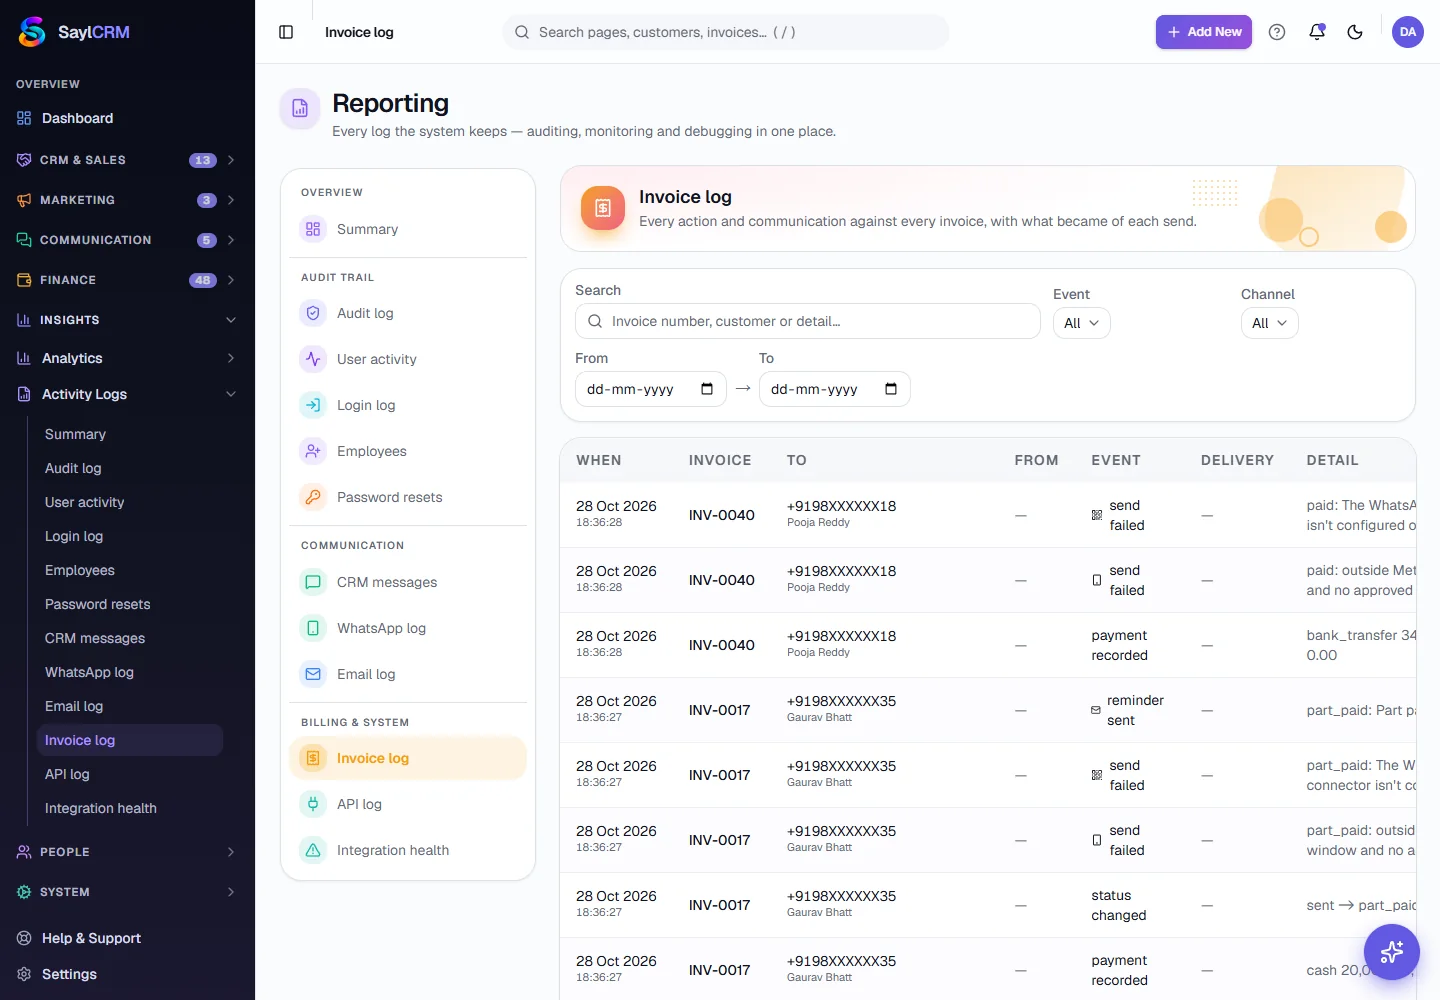This screenshot has width=1440, height=1000.
Task: Open calendar picker in From date field
Action: 707,389
